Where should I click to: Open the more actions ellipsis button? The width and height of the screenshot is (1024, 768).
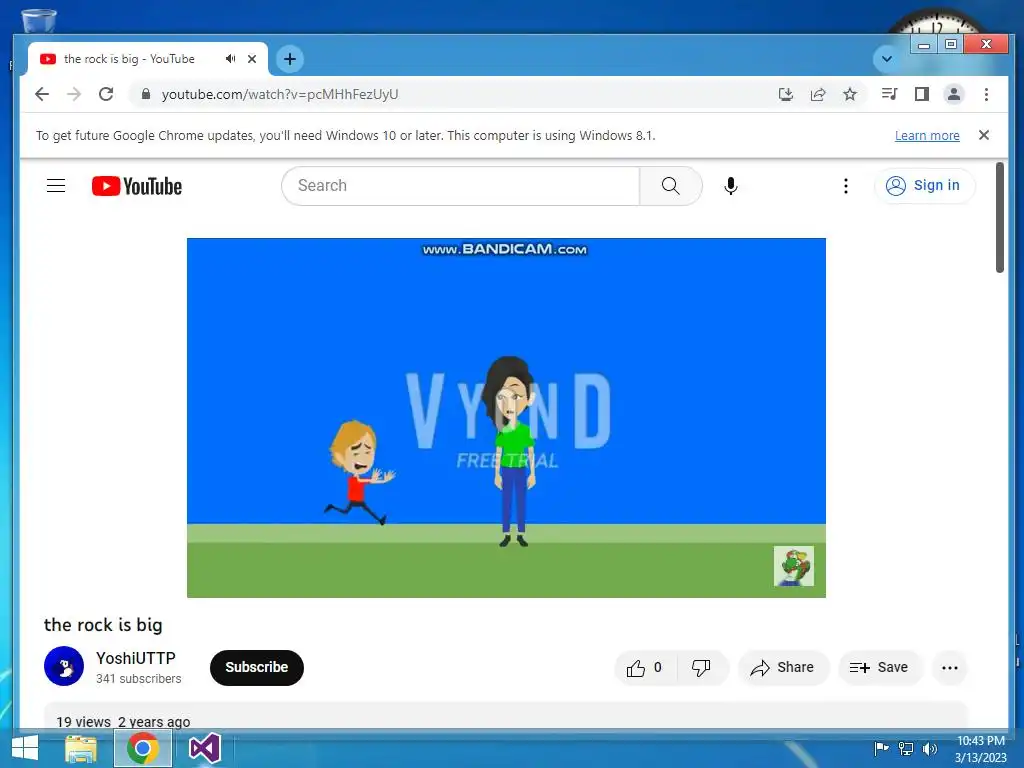(x=950, y=667)
